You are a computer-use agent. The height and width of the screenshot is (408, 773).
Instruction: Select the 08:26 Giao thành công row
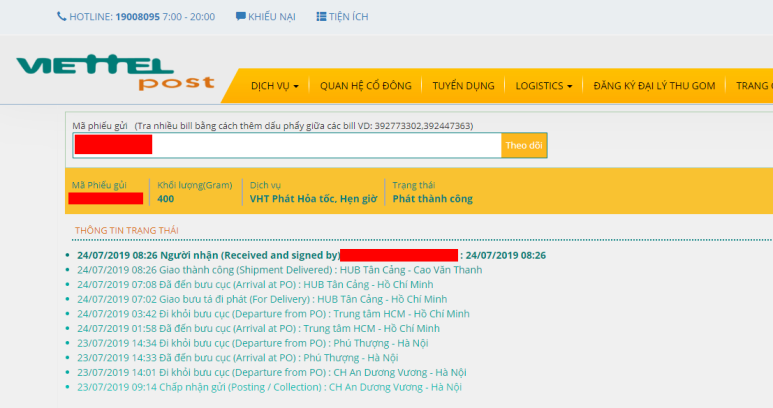click(280, 270)
